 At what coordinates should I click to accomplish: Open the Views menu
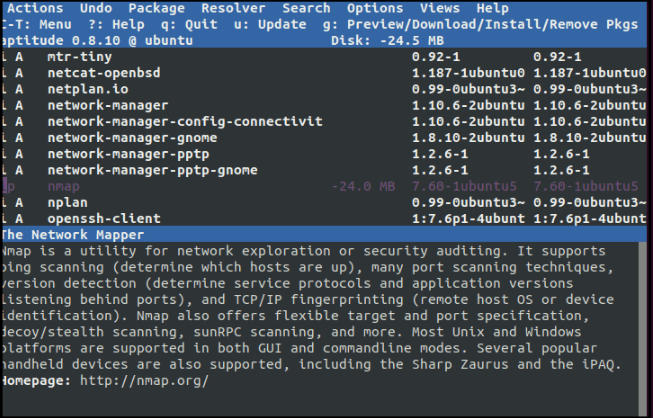[440, 8]
